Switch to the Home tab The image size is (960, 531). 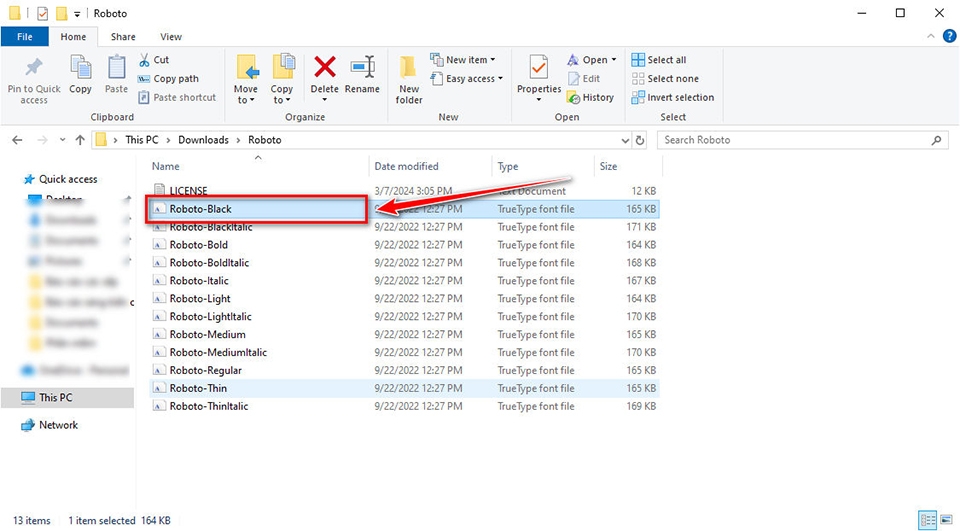pos(73,37)
